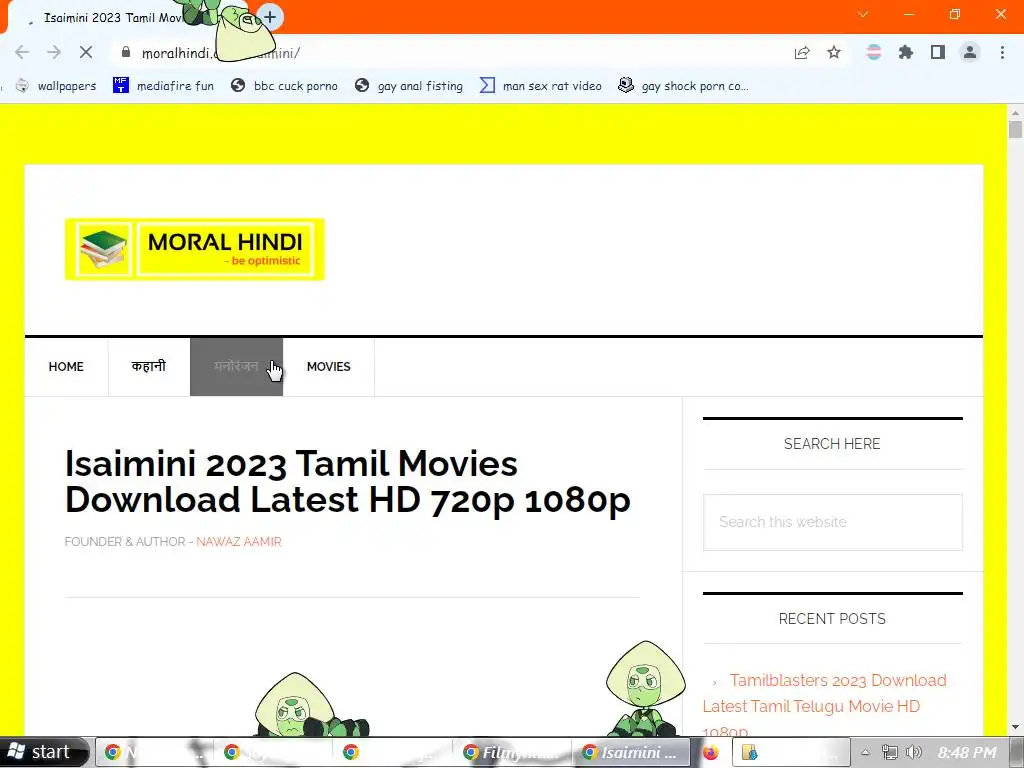Open the Tamilblasters 2023 Download recent post
The width and height of the screenshot is (1024, 768).
click(x=824, y=706)
